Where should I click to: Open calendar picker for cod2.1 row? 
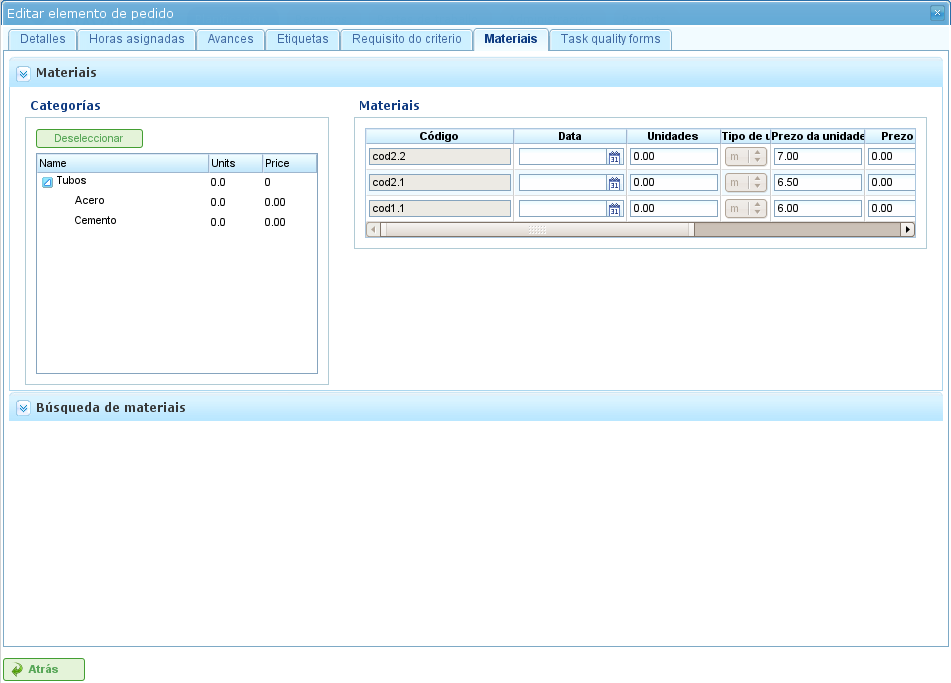615,183
